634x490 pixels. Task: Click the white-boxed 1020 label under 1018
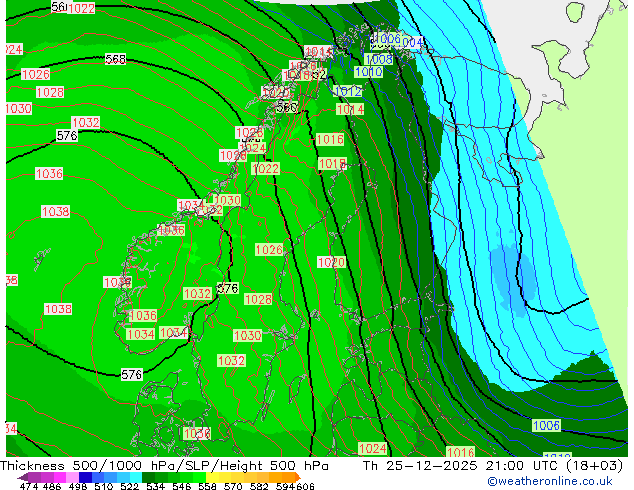click(332, 262)
